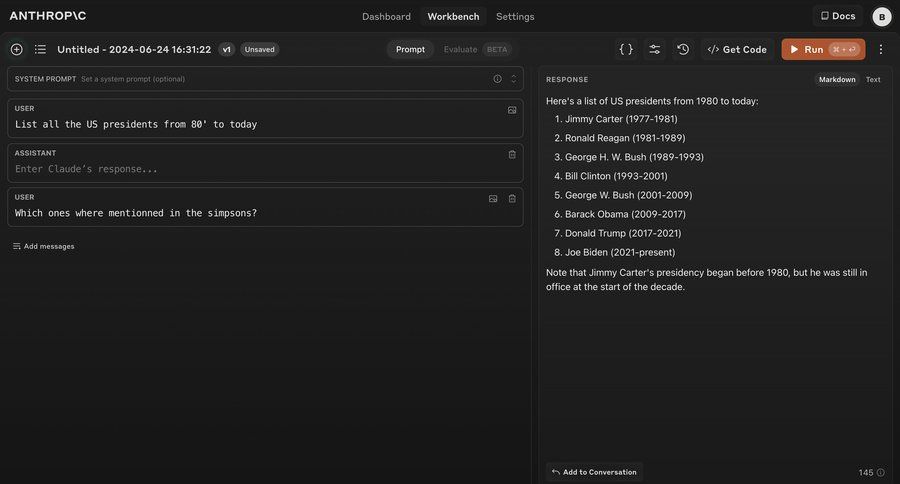This screenshot has height=484, width=900.
Task: Add image to the first User message
Action: [x=512, y=109]
